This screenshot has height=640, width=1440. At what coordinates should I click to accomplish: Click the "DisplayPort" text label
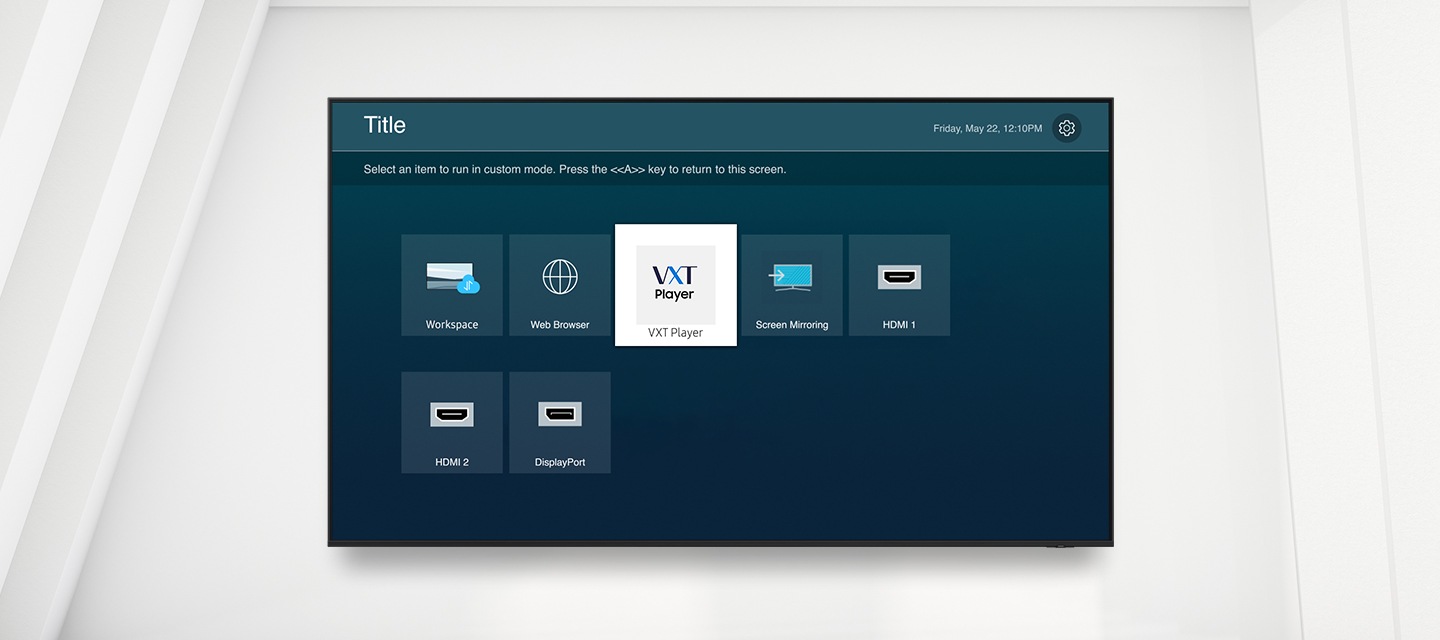point(560,463)
